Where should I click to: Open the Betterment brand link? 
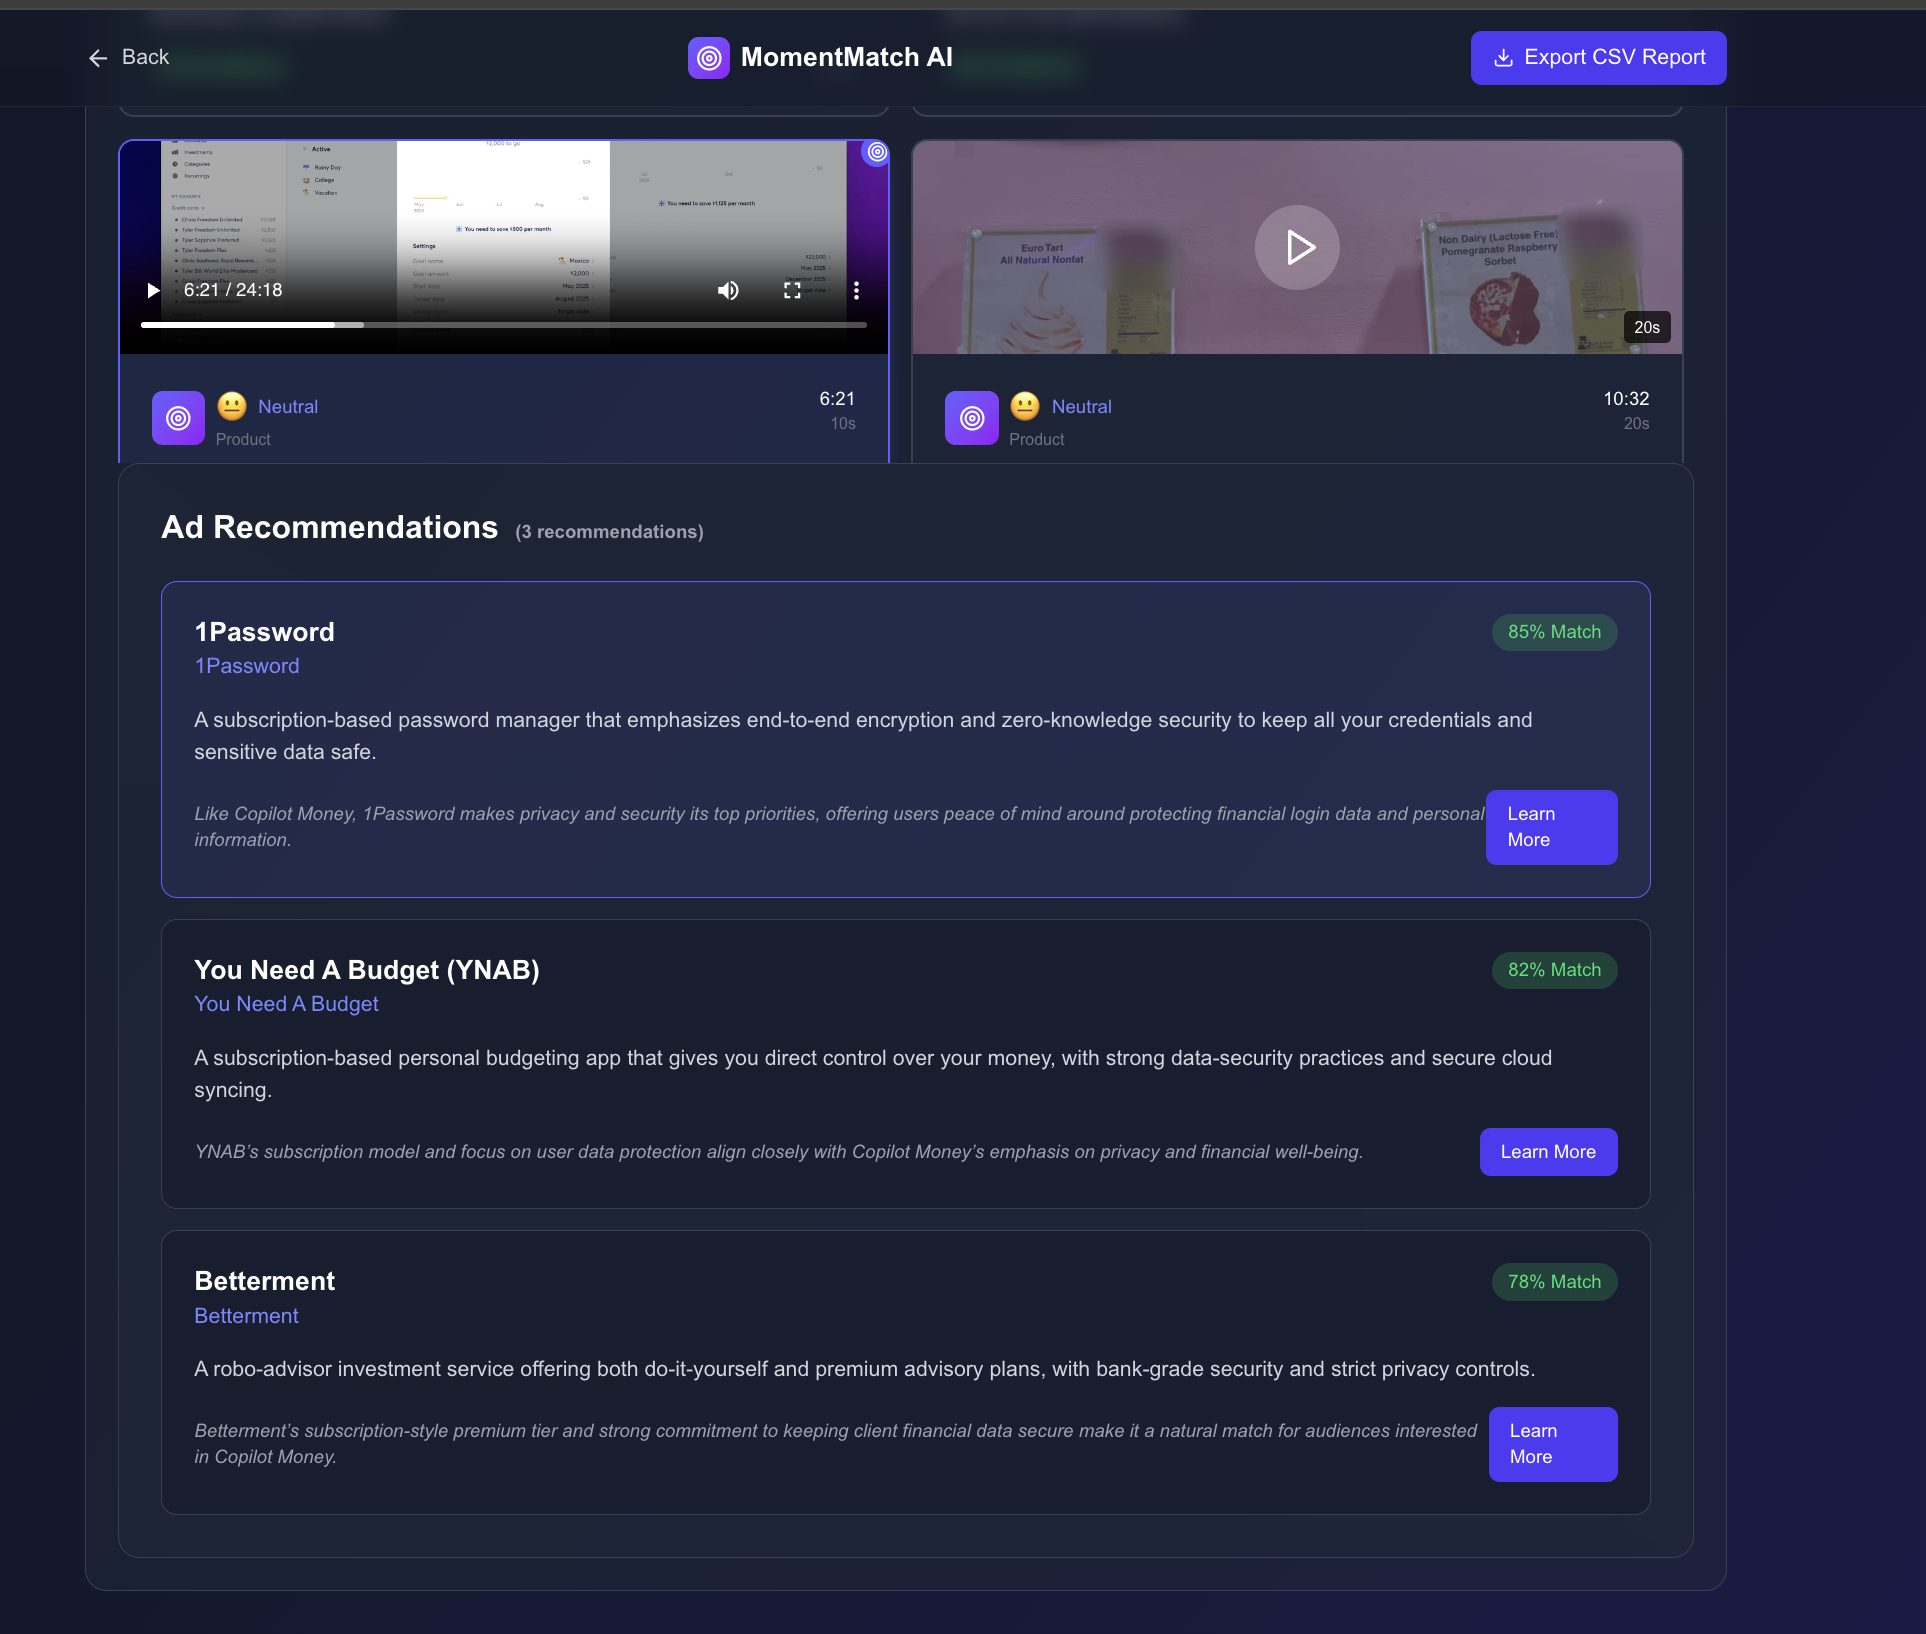pos(246,1316)
